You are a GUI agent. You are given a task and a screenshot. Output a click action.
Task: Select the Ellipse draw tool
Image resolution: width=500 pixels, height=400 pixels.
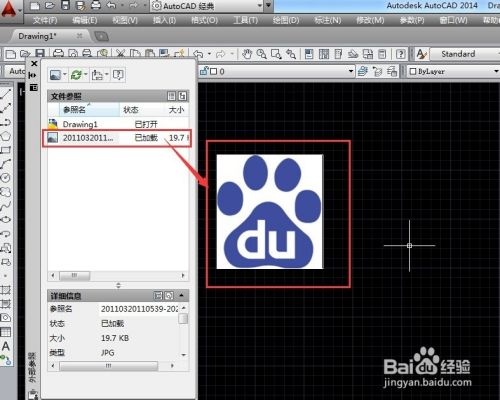[x=6, y=220]
